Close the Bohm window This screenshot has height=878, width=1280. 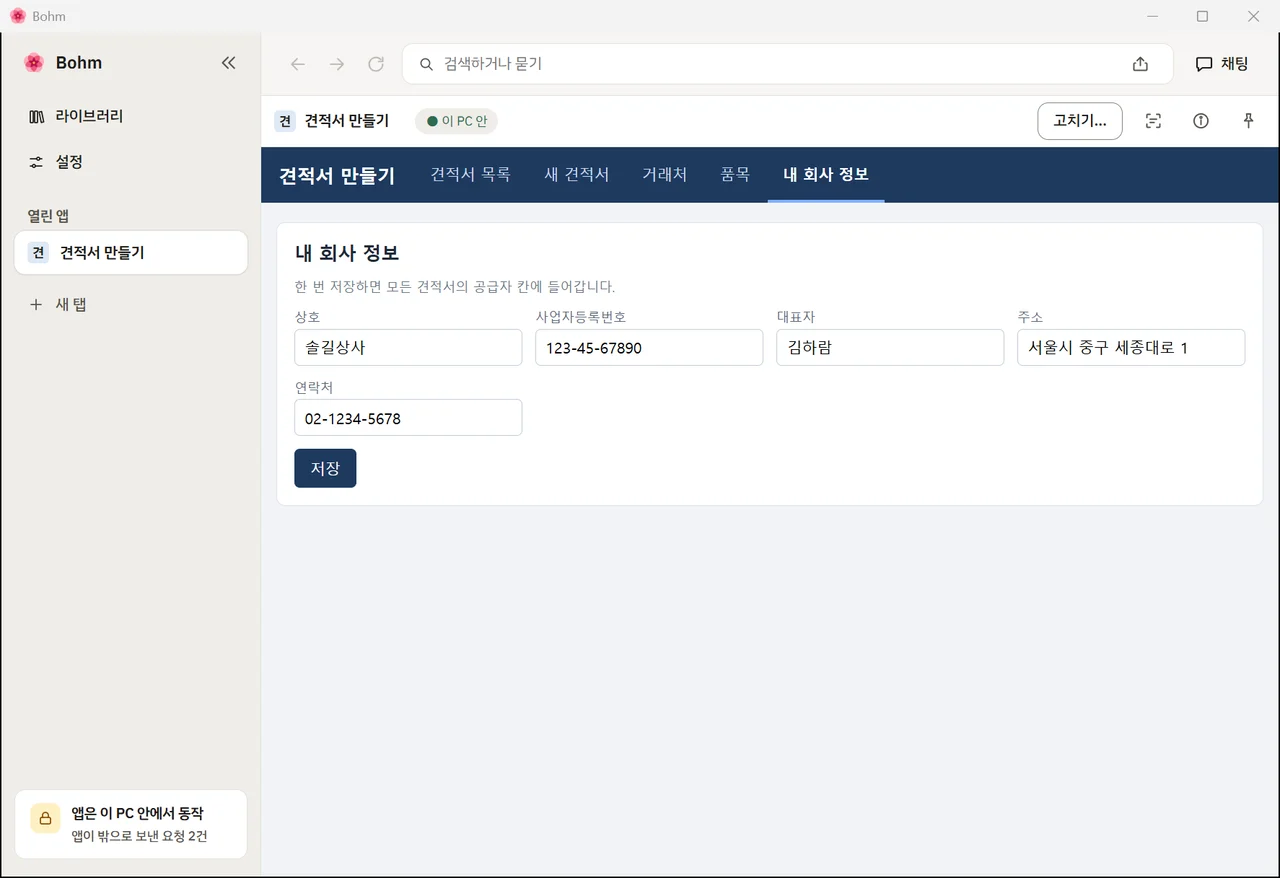[x=1253, y=16]
